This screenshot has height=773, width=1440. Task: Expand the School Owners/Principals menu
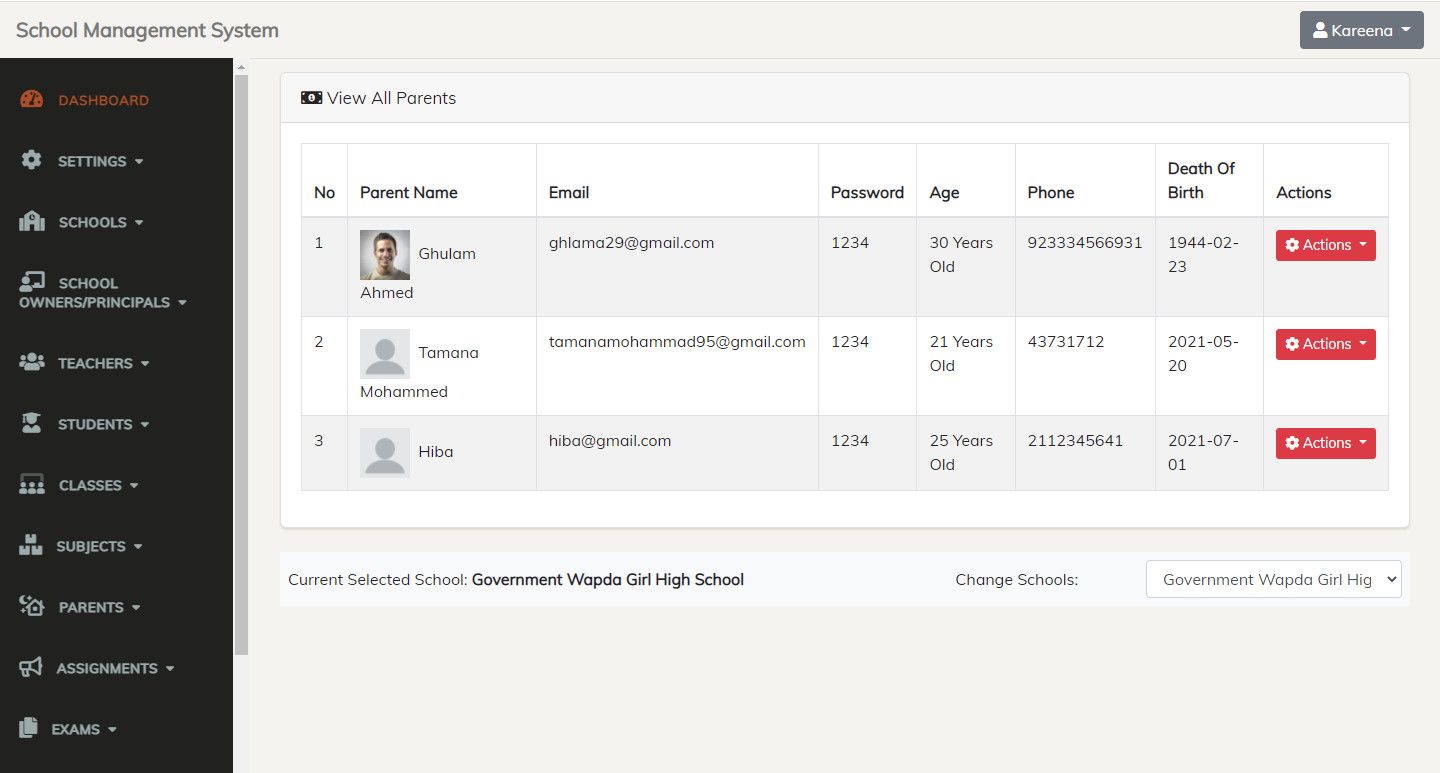[102, 292]
